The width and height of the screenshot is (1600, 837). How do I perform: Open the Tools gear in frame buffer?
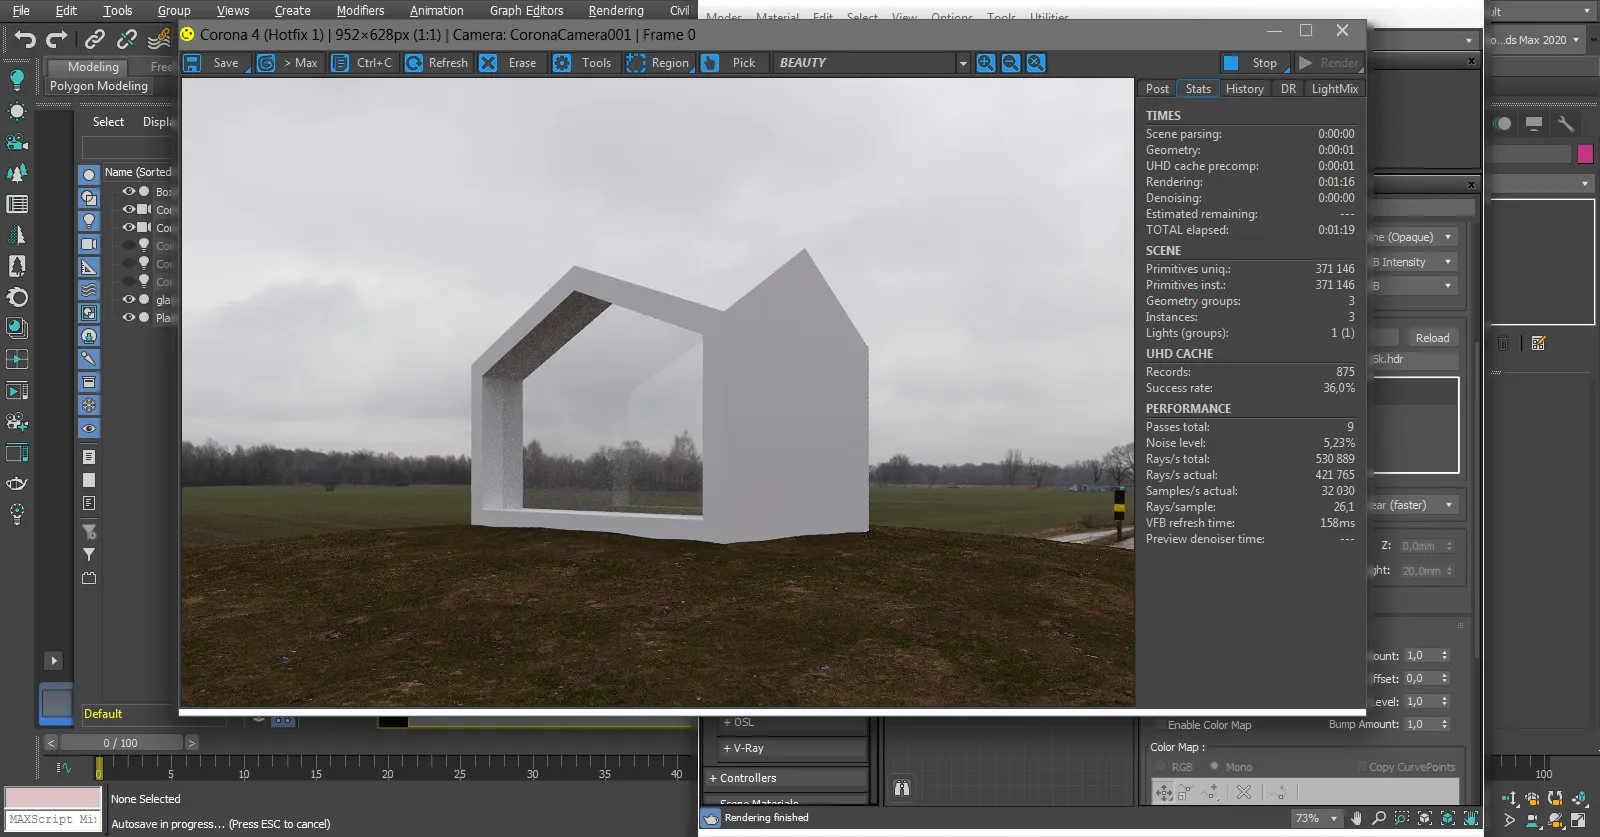pyautogui.click(x=563, y=63)
